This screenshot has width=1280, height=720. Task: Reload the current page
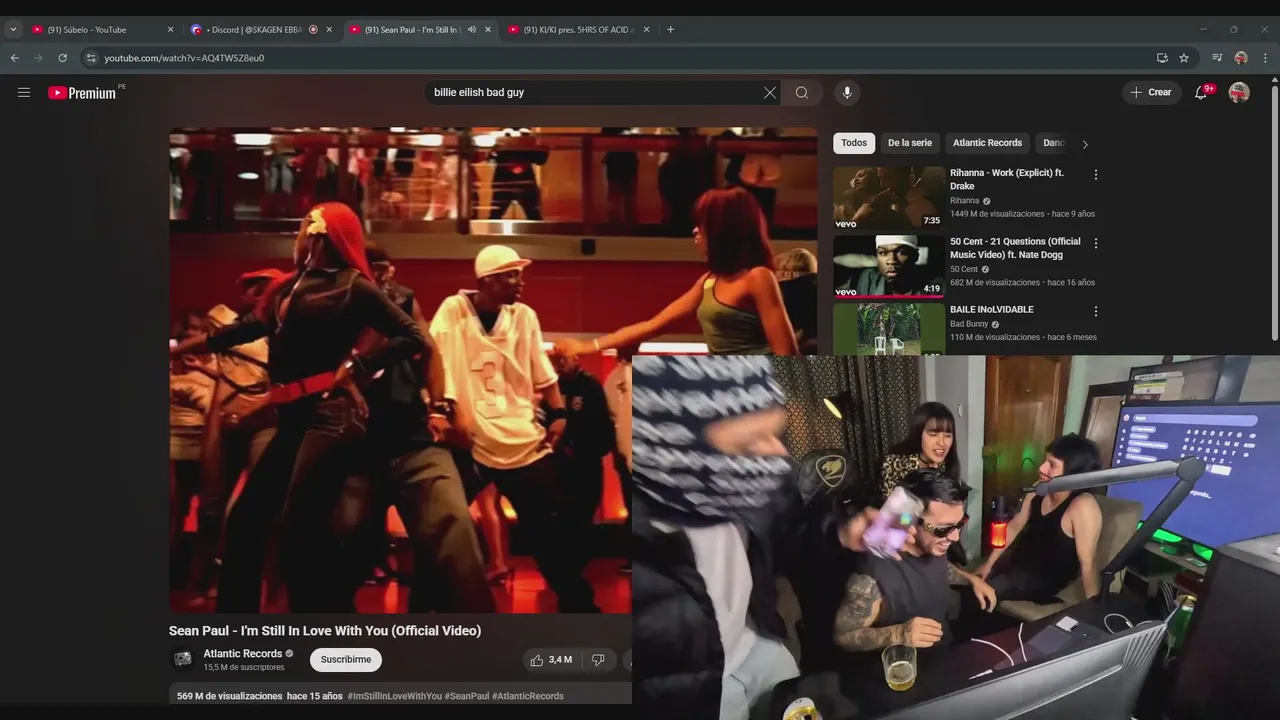click(62, 58)
